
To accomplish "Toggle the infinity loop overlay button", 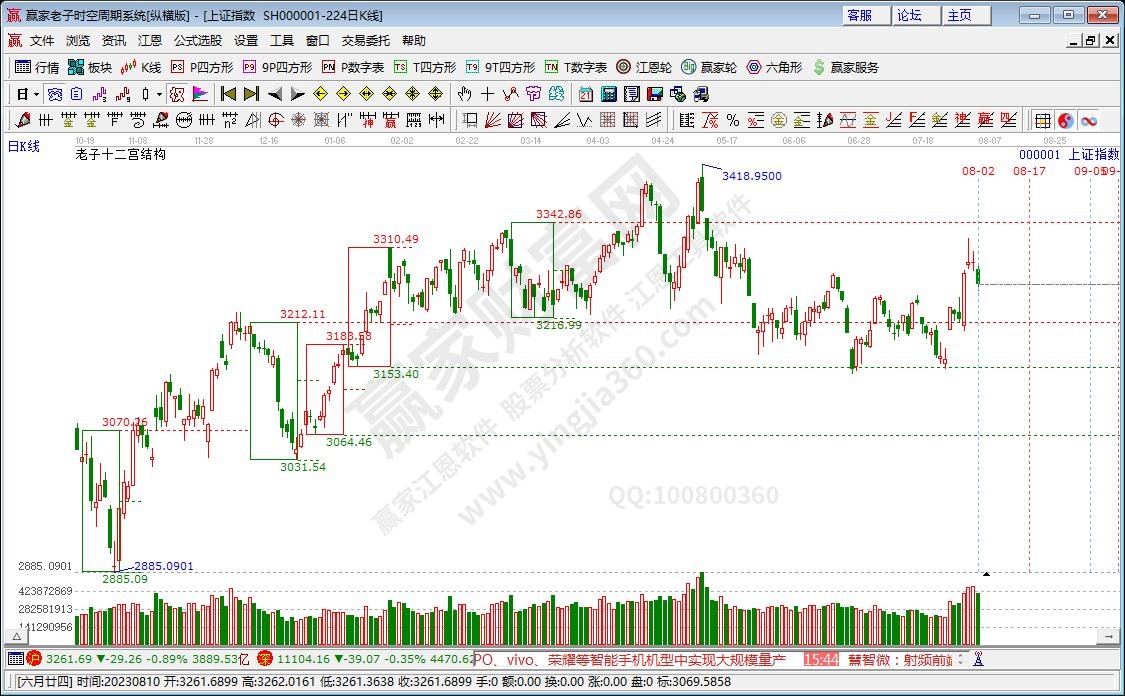I will click(x=1089, y=120).
